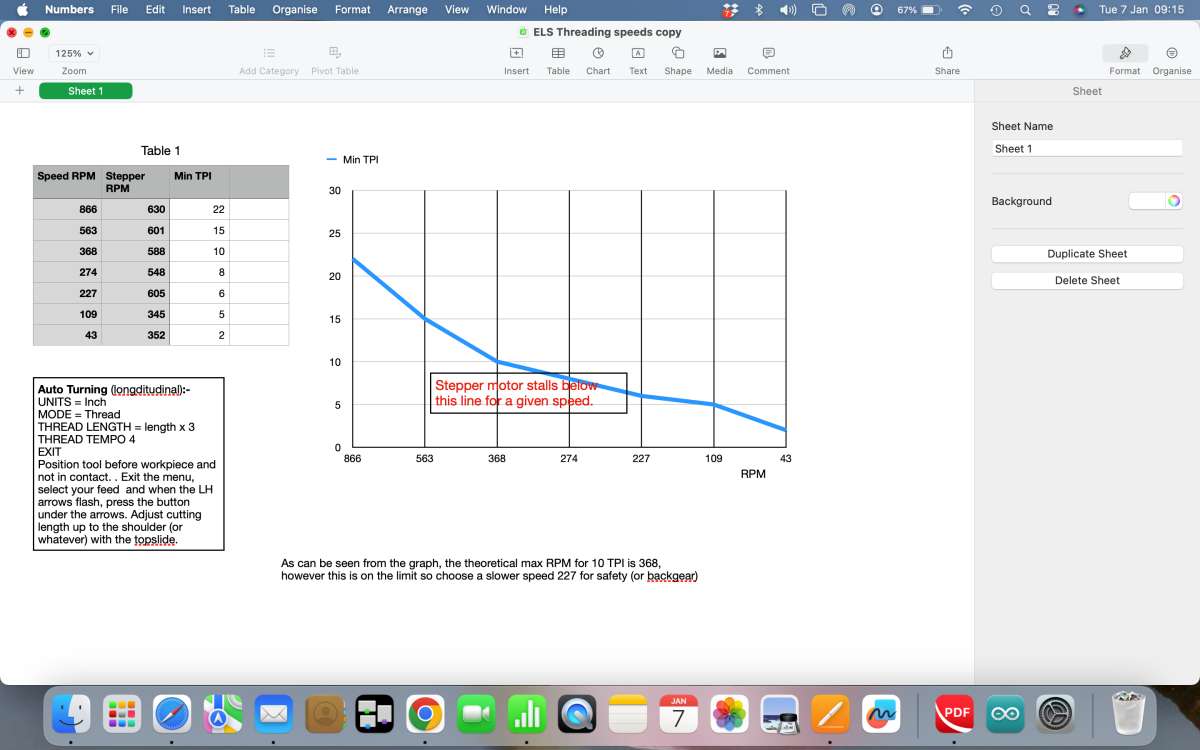Click the Sheet Name input field
This screenshot has height=750, width=1200.
(1087, 148)
